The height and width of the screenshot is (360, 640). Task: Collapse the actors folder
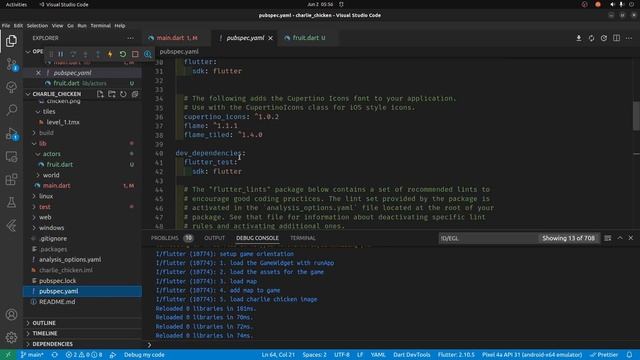[38, 154]
